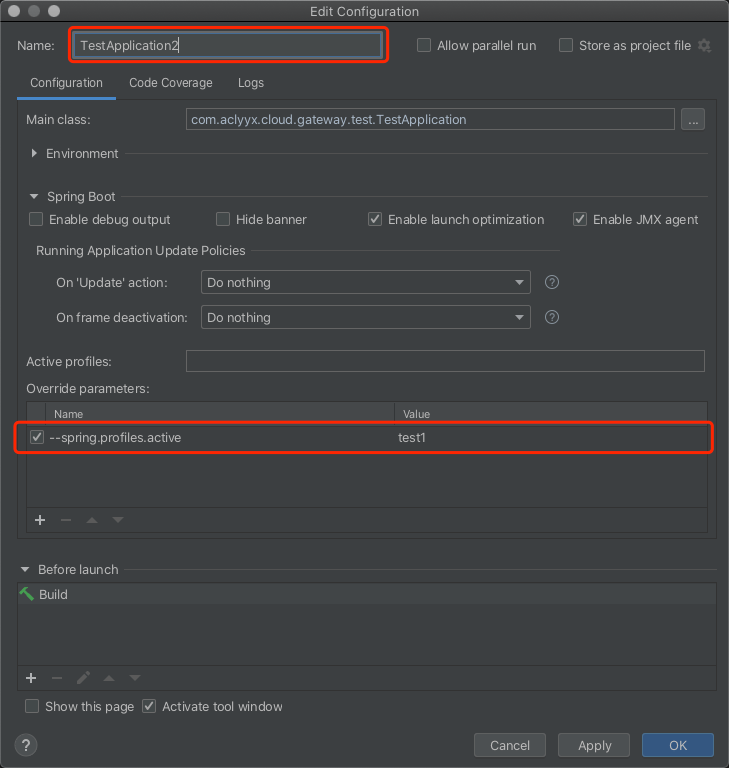Click help icon next to frame deactivation dropdown
This screenshot has width=729, height=768.
[x=551, y=318]
